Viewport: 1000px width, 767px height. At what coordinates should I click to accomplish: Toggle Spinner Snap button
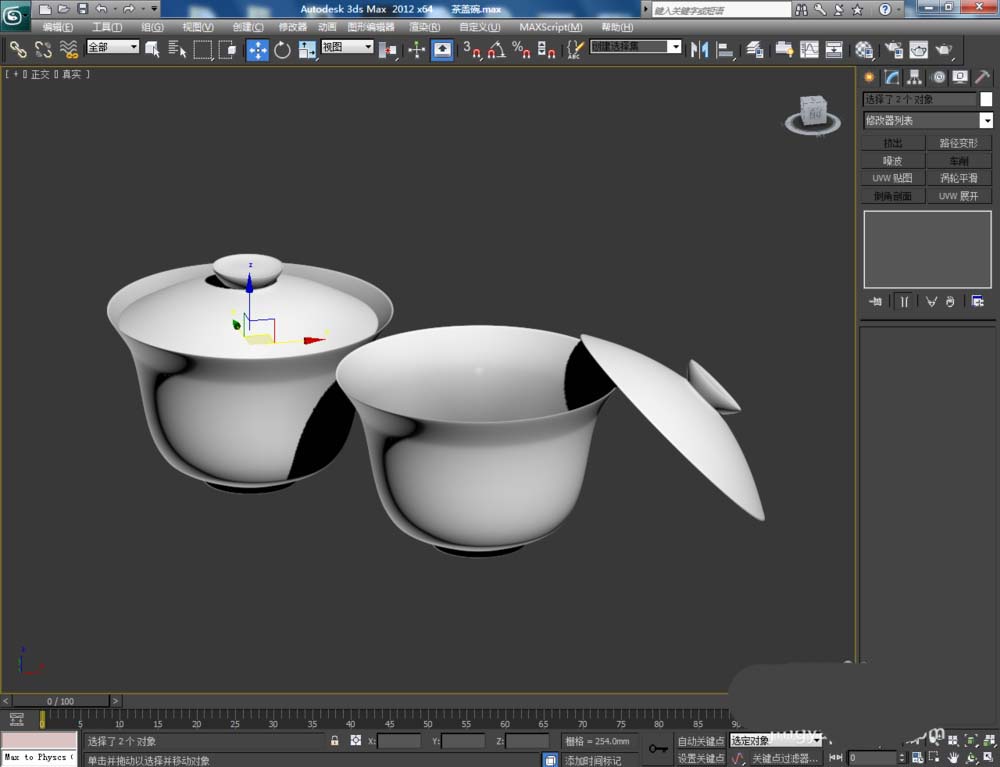point(546,50)
